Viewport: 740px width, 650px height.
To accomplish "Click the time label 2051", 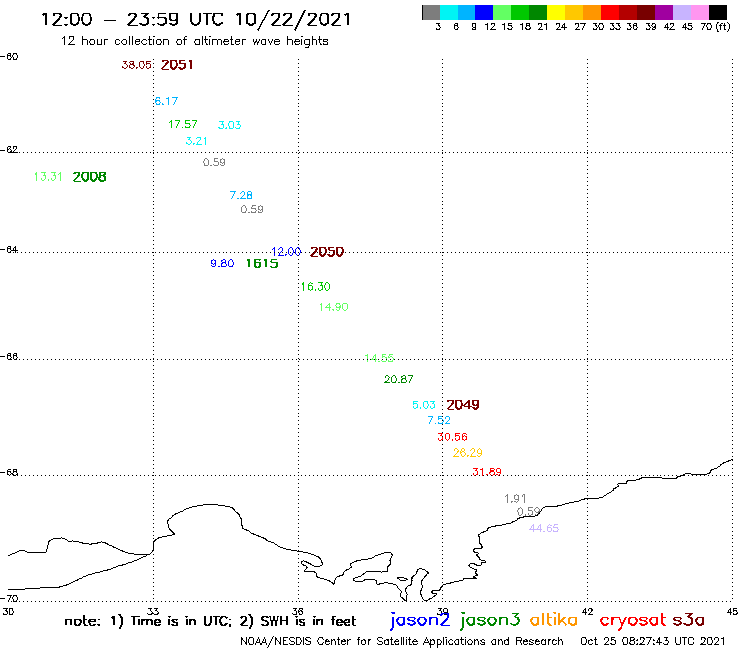I will click(x=177, y=65).
